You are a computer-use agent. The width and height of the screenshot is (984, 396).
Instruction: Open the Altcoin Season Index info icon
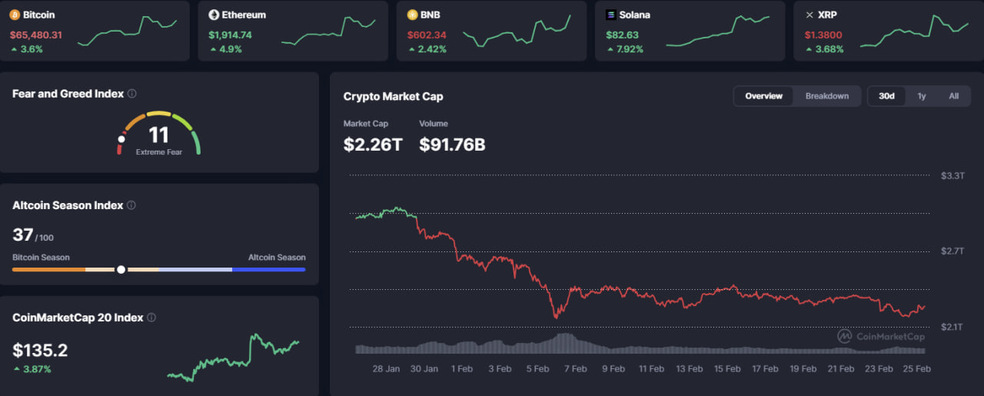click(x=131, y=205)
